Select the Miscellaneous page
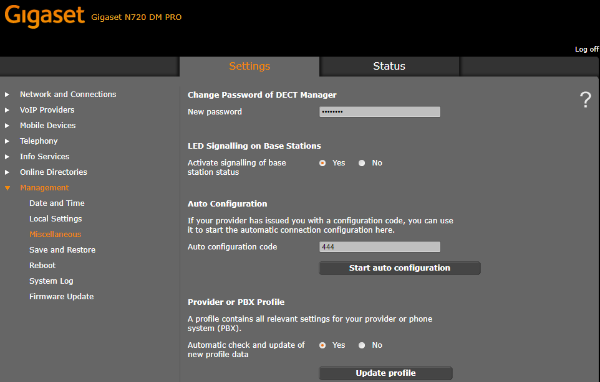Image resolution: width=600 pixels, height=382 pixels. point(55,234)
